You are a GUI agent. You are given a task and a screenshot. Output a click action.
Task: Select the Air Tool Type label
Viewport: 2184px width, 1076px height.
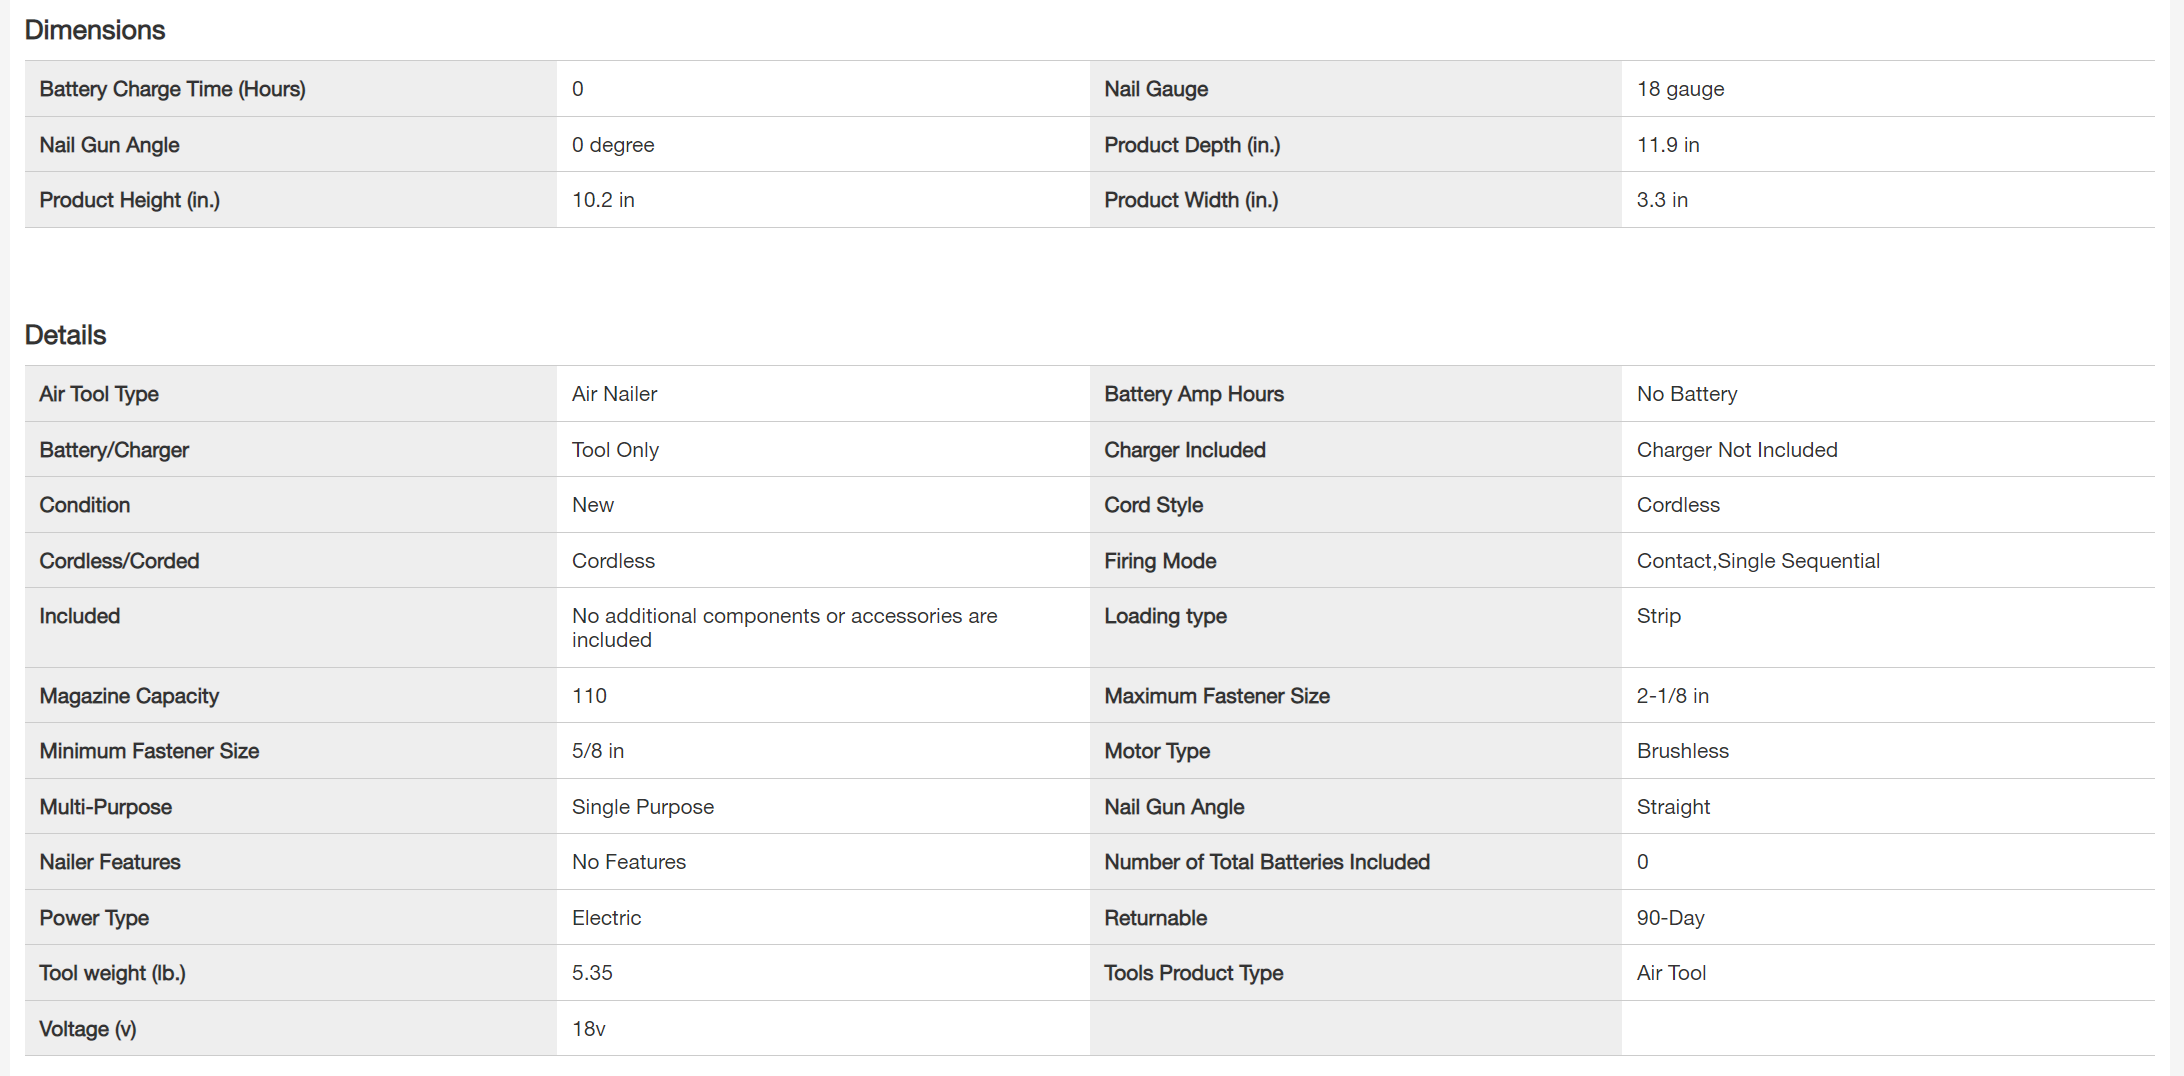tap(99, 394)
